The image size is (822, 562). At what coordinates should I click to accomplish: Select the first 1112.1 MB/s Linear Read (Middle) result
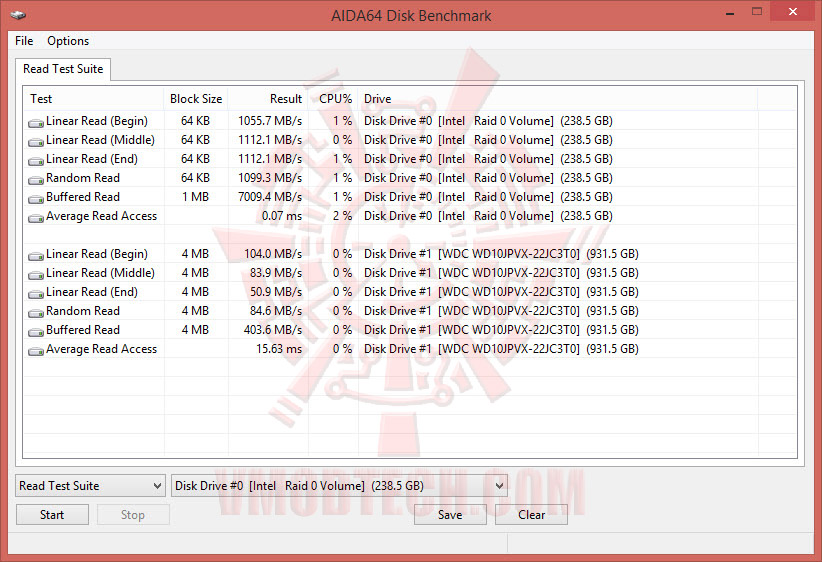[270, 140]
